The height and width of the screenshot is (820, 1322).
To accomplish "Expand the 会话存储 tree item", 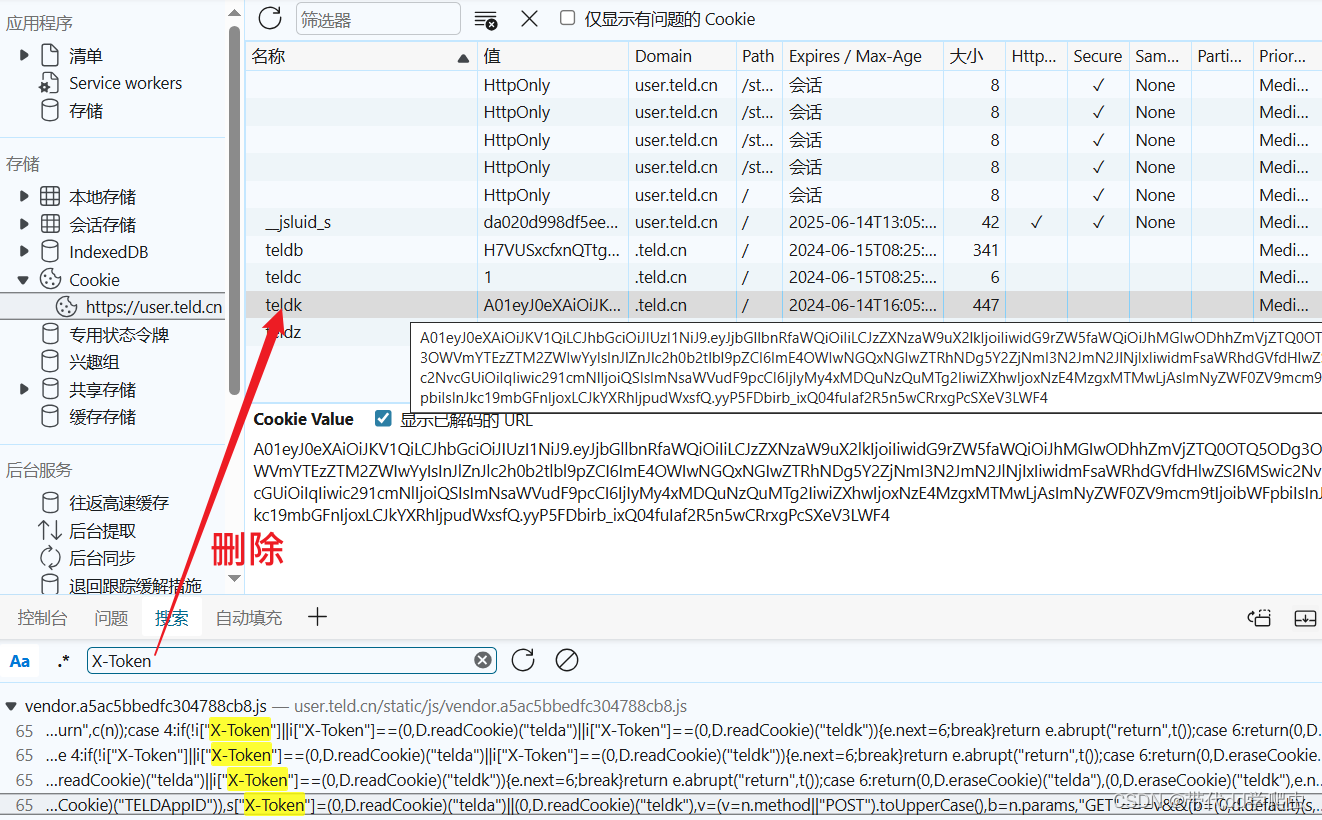I will point(24,225).
